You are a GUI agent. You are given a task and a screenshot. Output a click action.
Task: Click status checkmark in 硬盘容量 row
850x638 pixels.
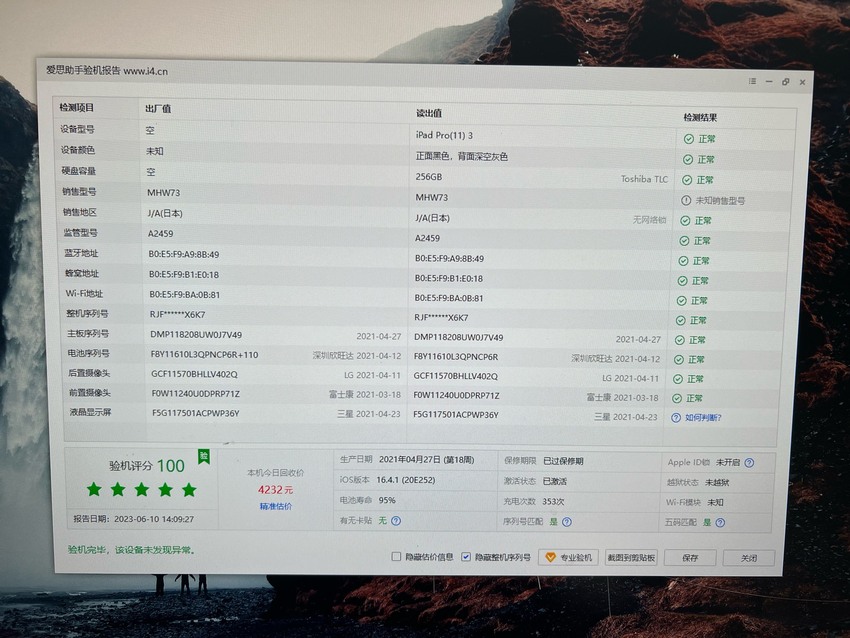[x=687, y=180]
